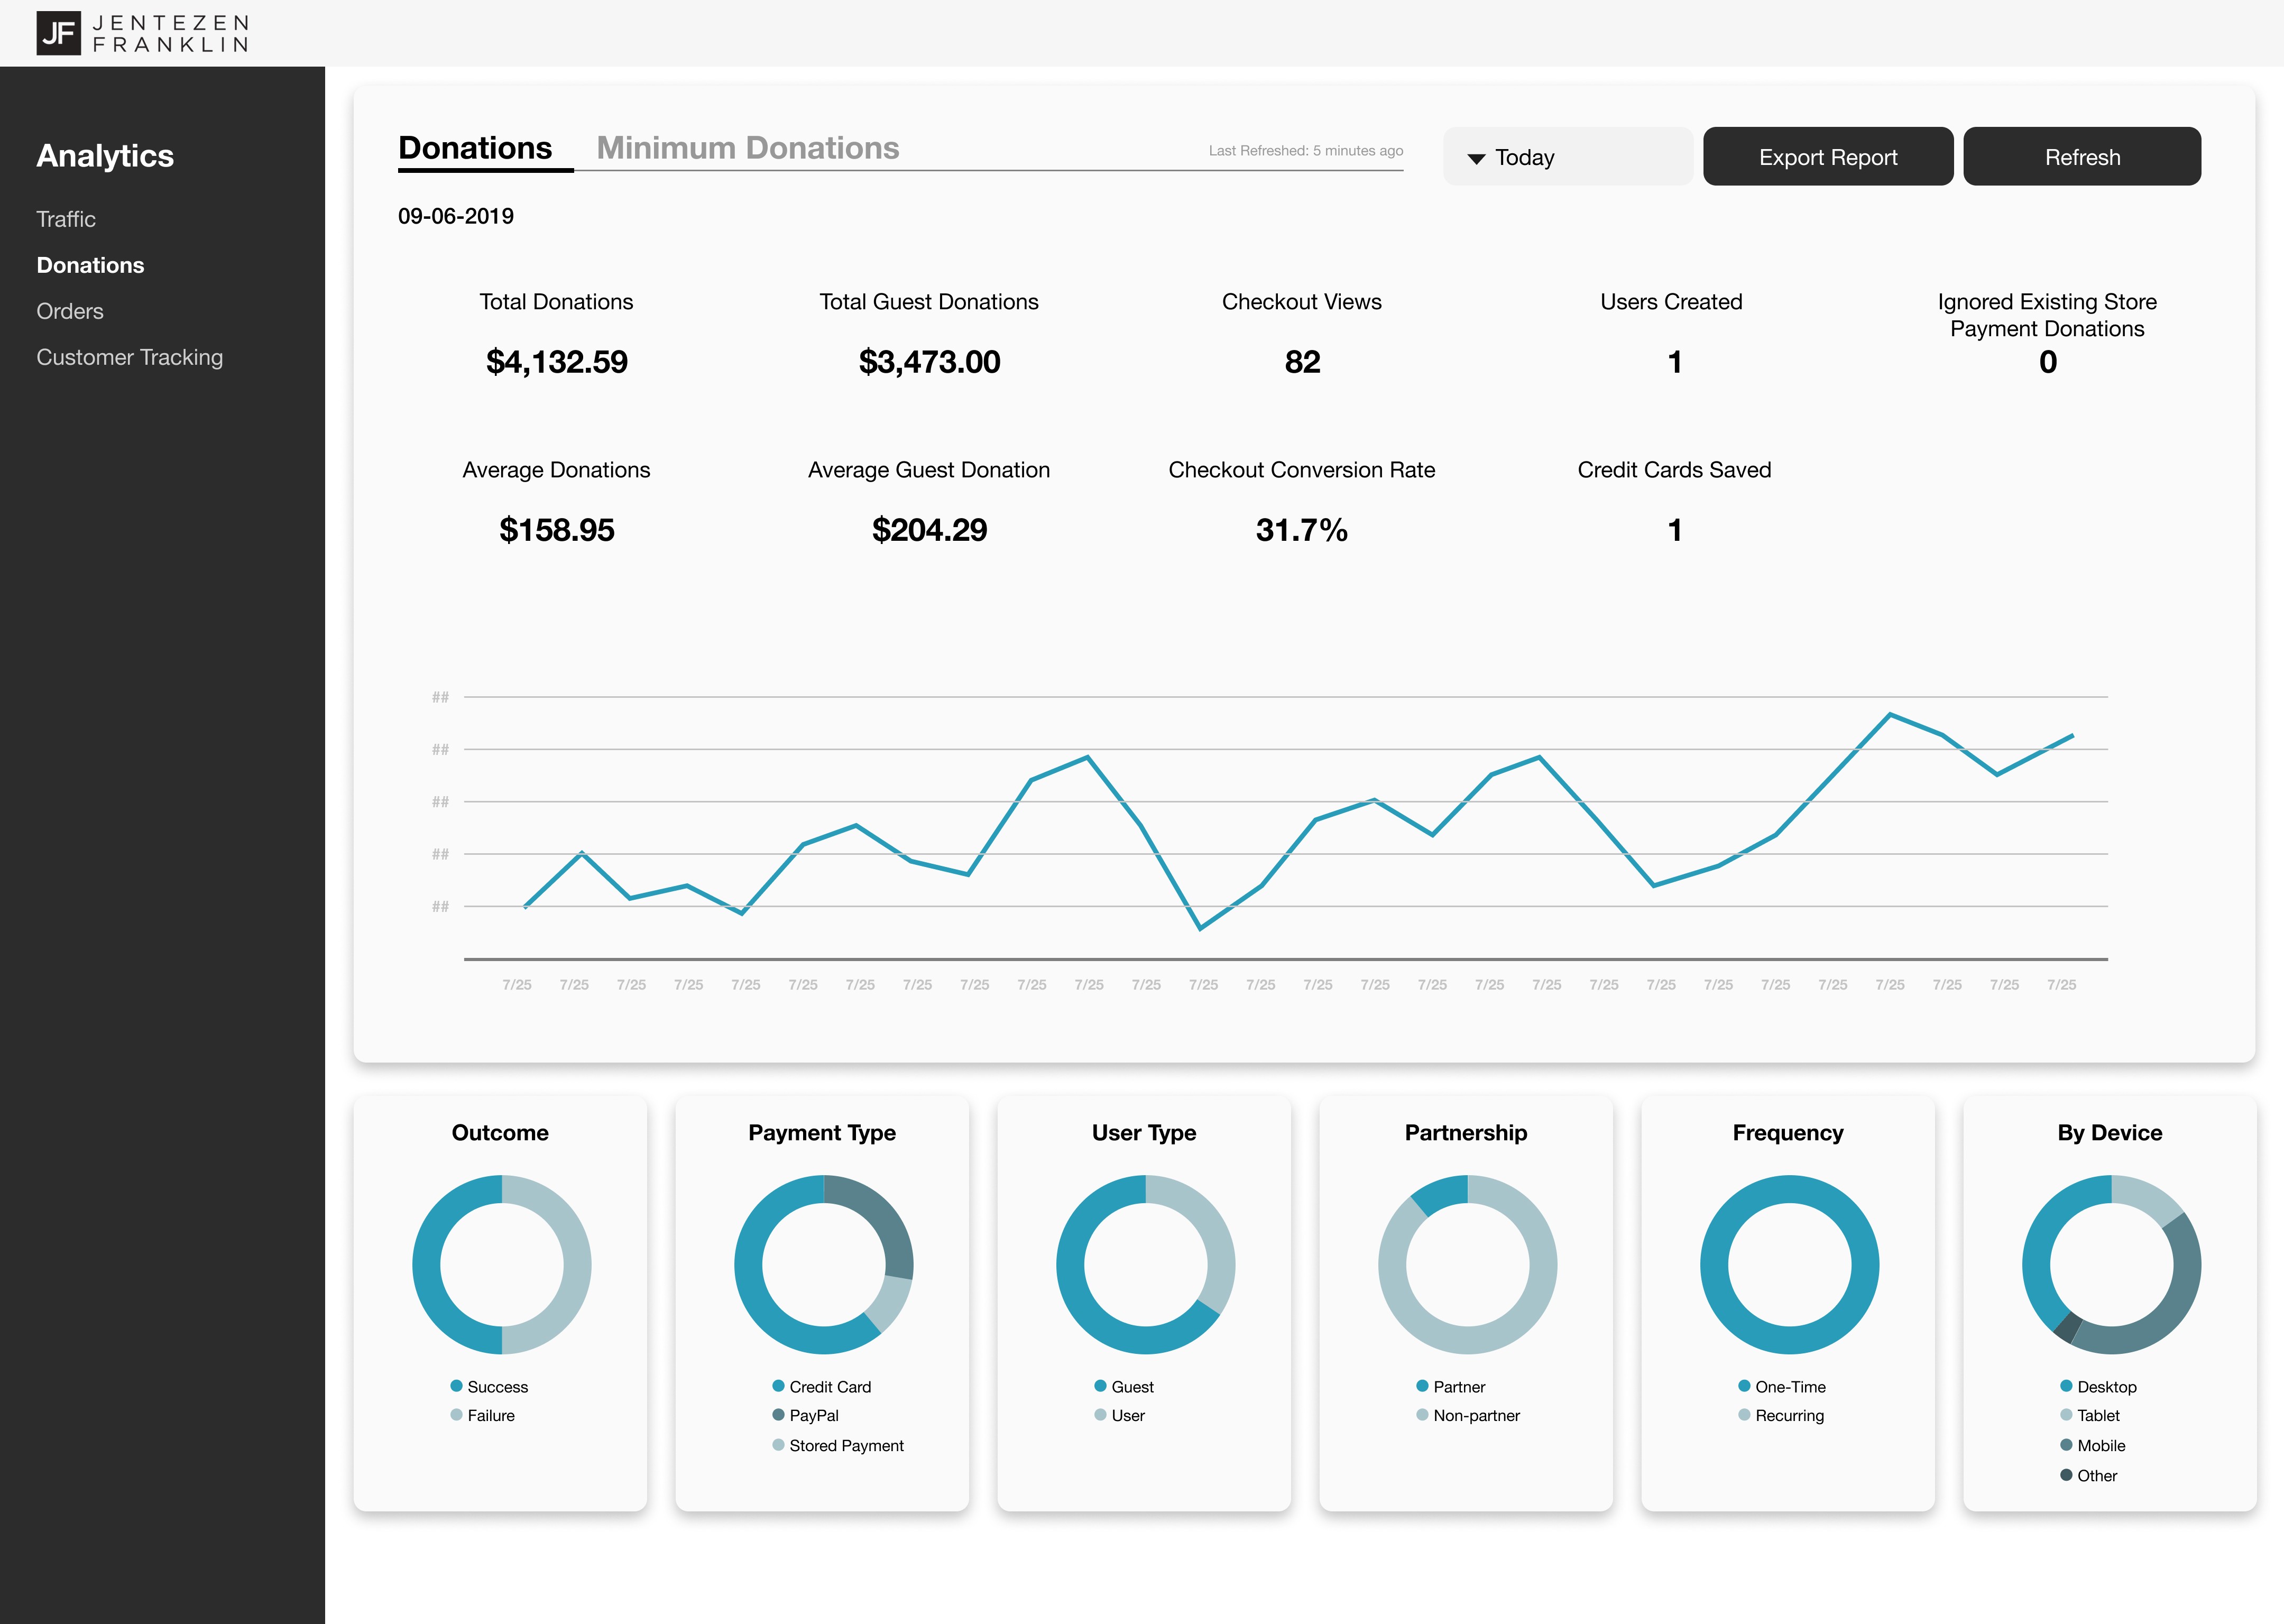Switch to the Minimum Donations tab

coord(747,148)
